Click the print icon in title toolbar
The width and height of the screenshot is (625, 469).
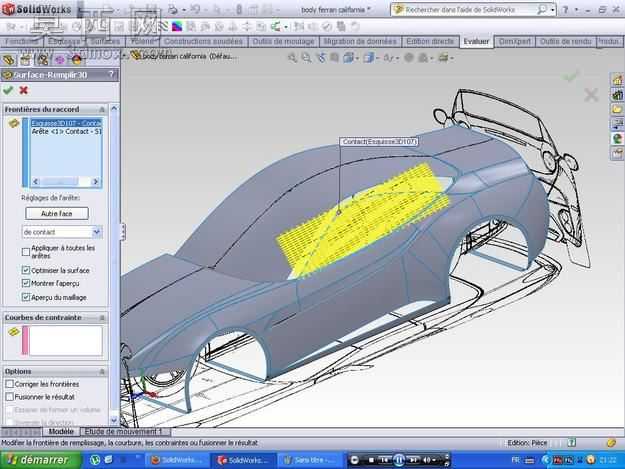[x=173, y=9]
